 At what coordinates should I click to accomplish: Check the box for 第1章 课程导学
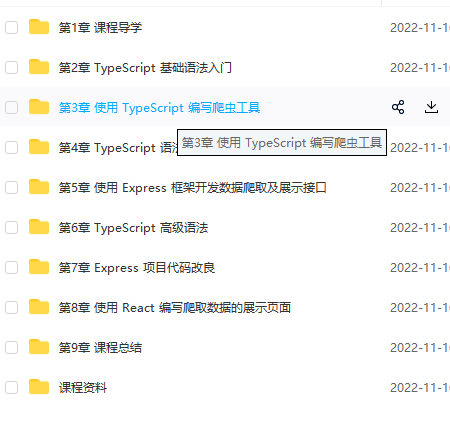[12, 27]
